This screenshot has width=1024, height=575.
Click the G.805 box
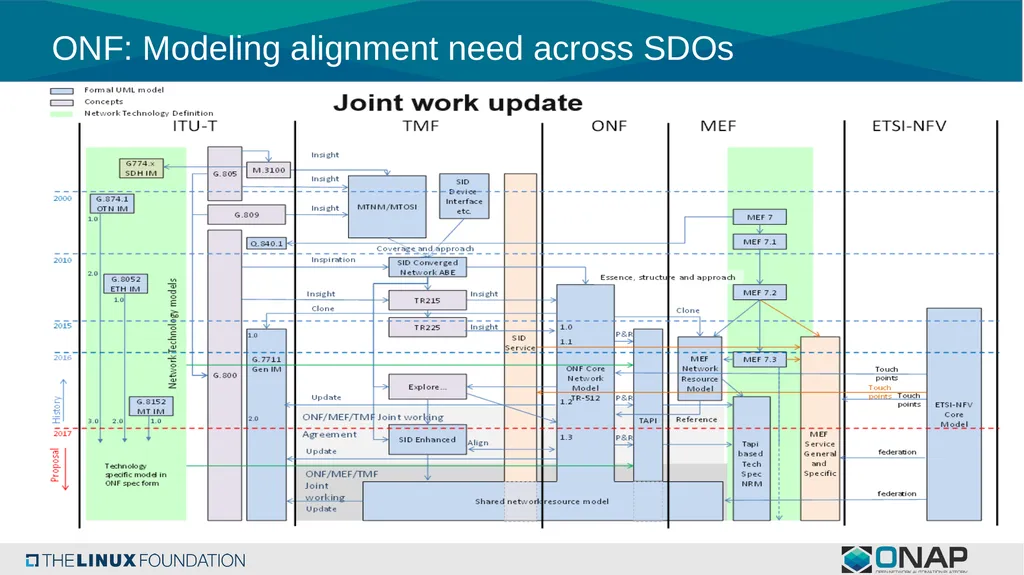[225, 174]
